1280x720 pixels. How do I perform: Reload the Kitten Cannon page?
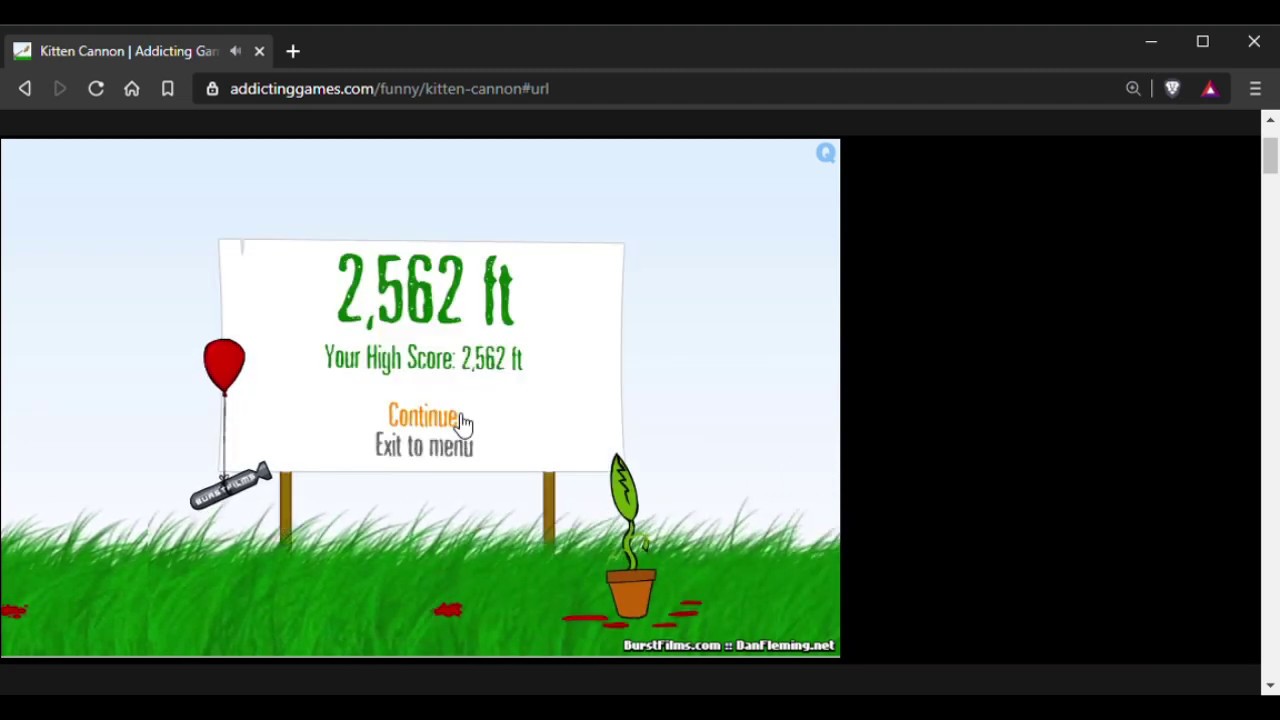point(96,89)
